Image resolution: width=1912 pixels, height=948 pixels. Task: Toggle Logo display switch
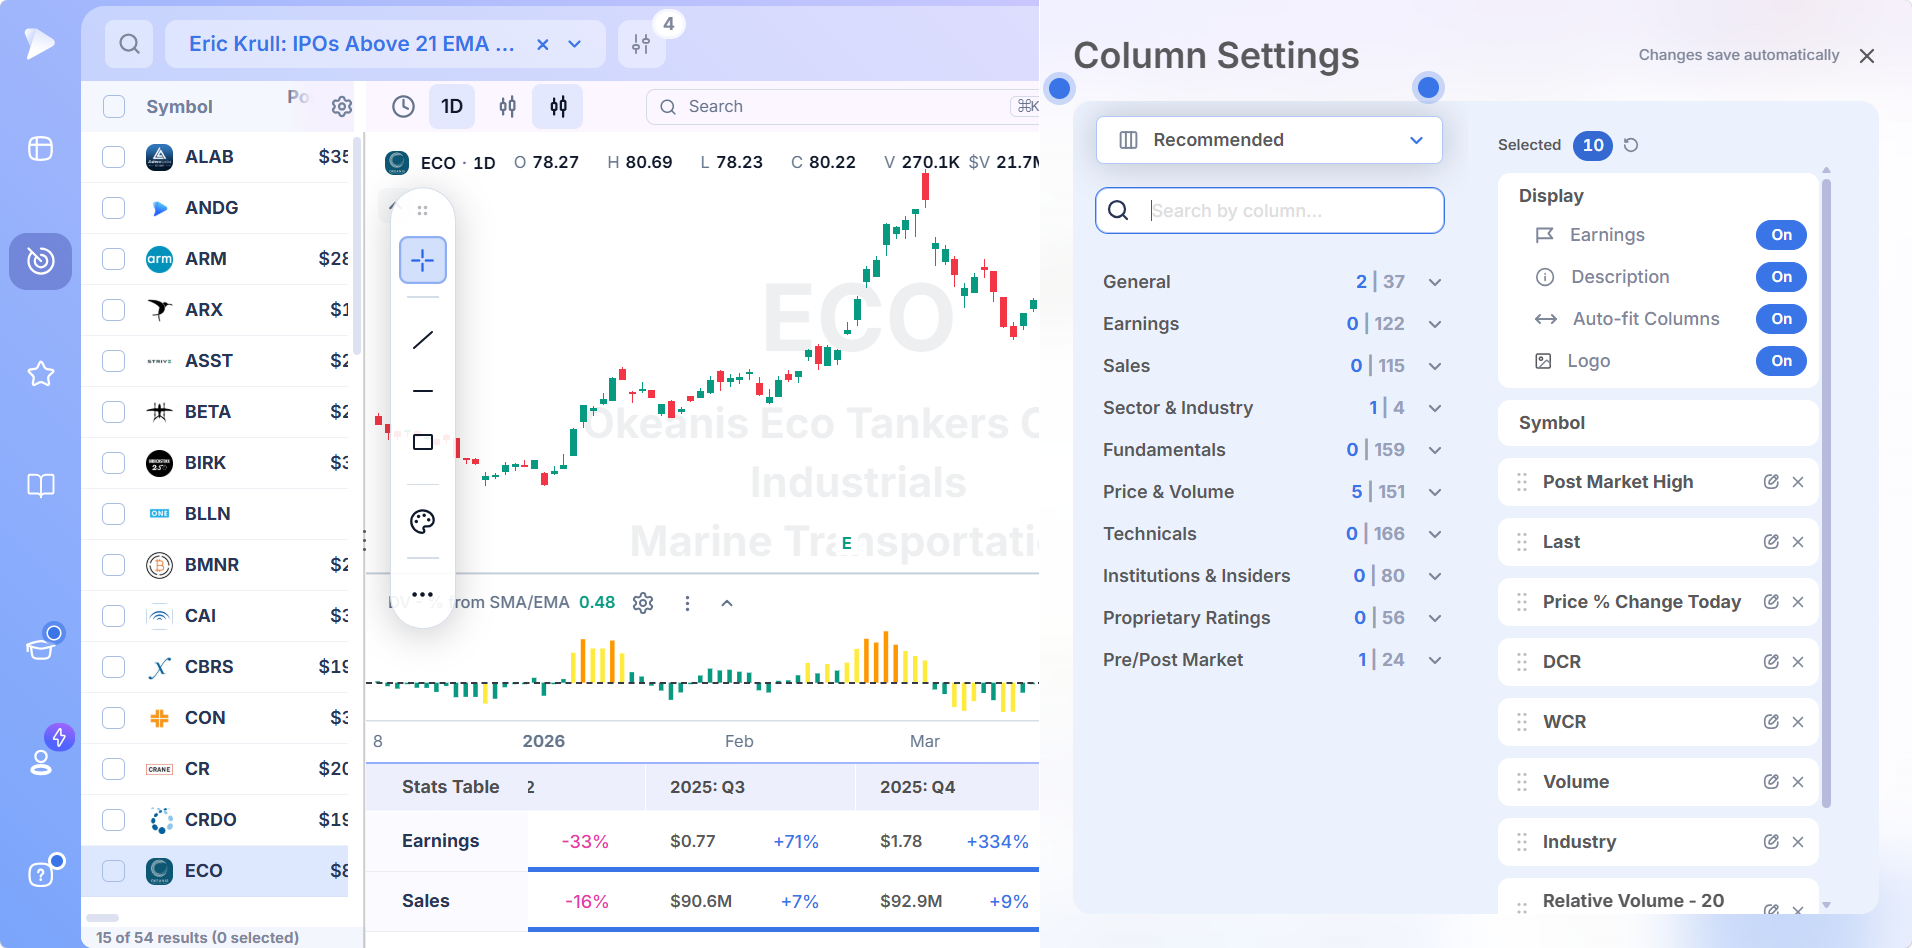(x=1781, y=361)
